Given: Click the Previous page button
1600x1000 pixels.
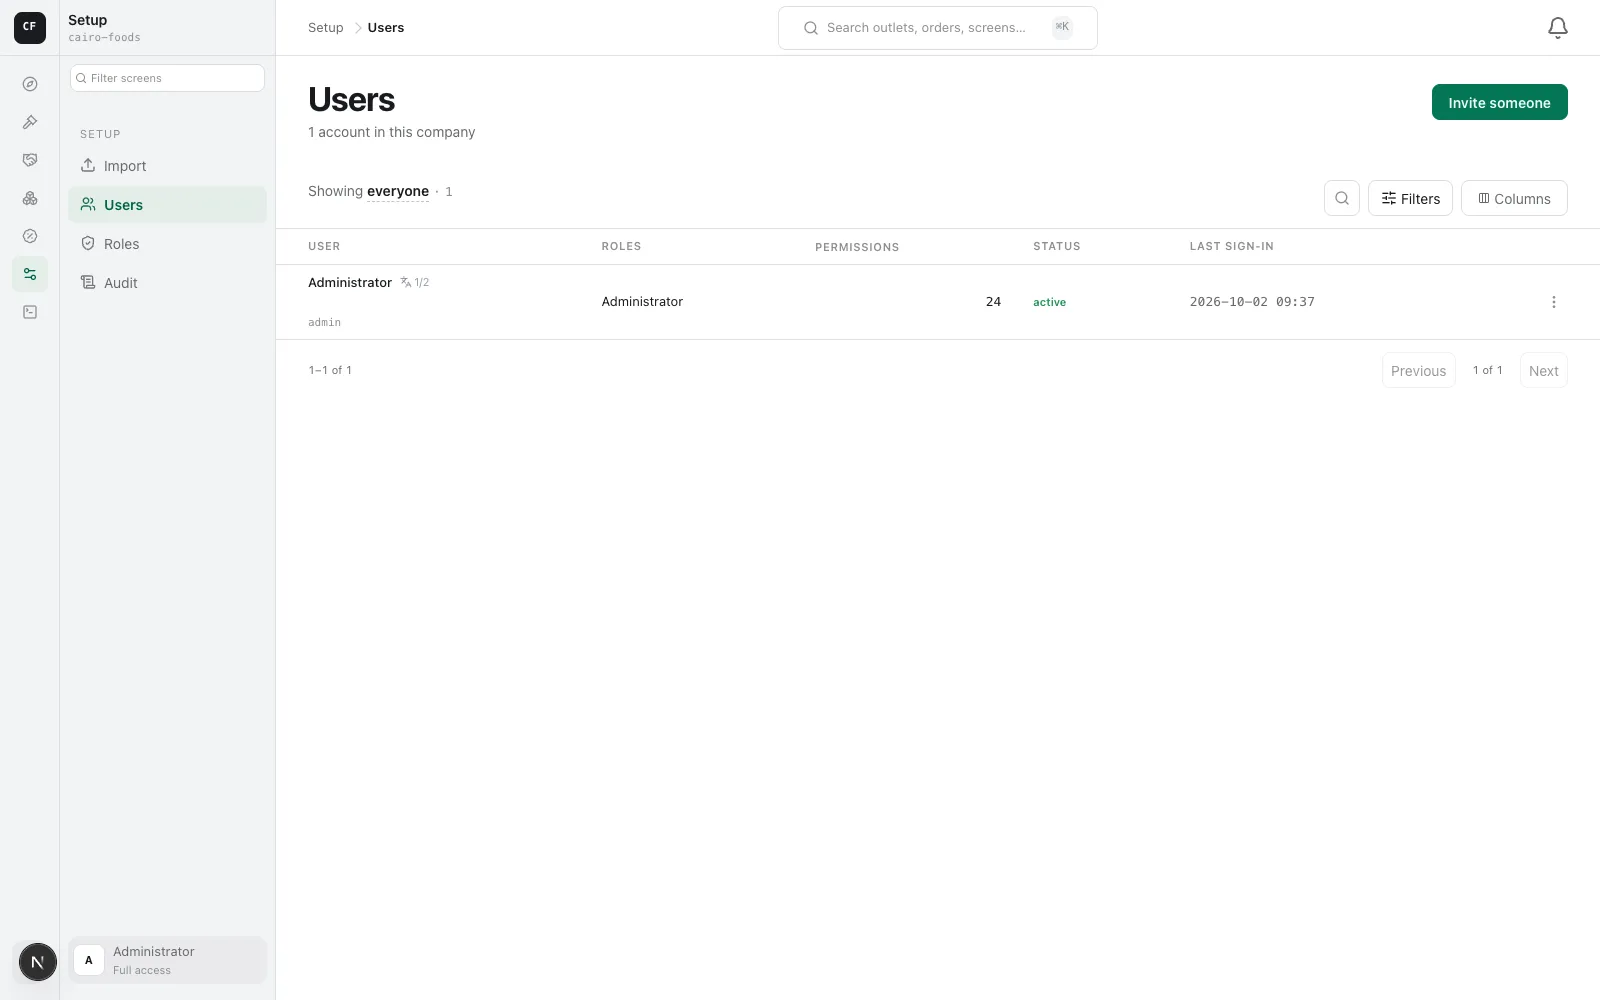Looking at the screenshot, I should click(x=1418, y=370).
